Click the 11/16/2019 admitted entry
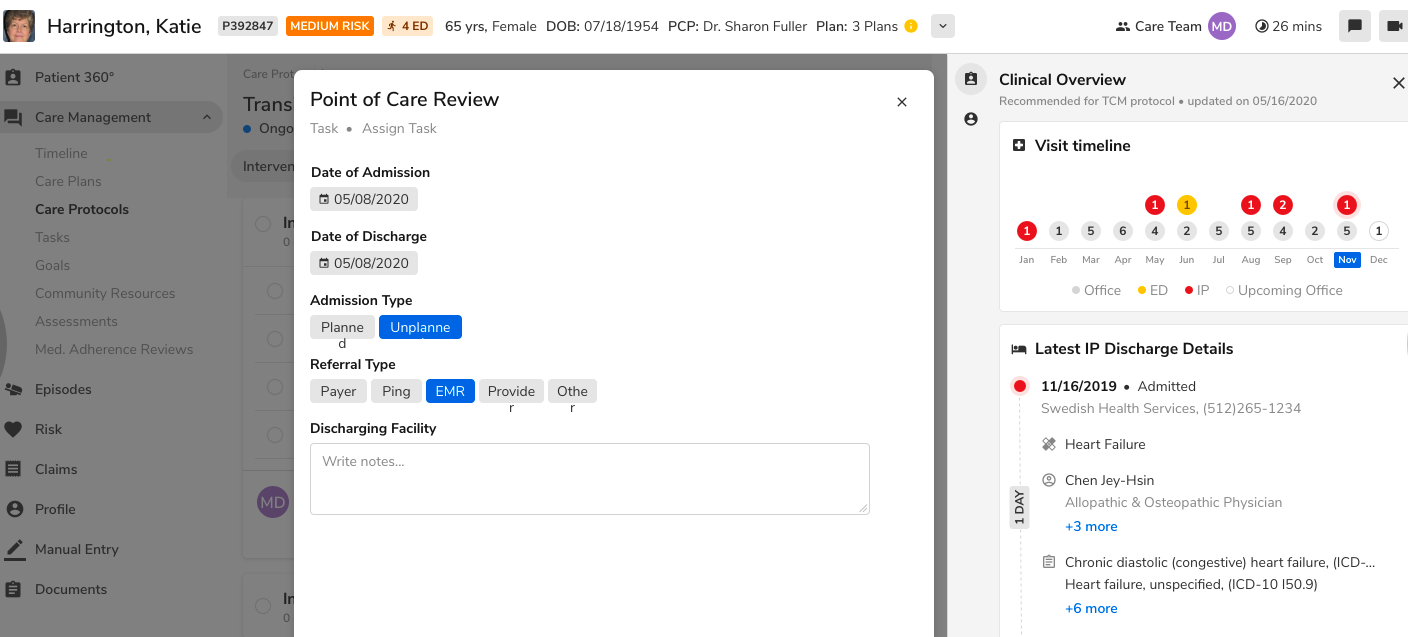The image size is (1408, 637). [x=1118, y=386]
